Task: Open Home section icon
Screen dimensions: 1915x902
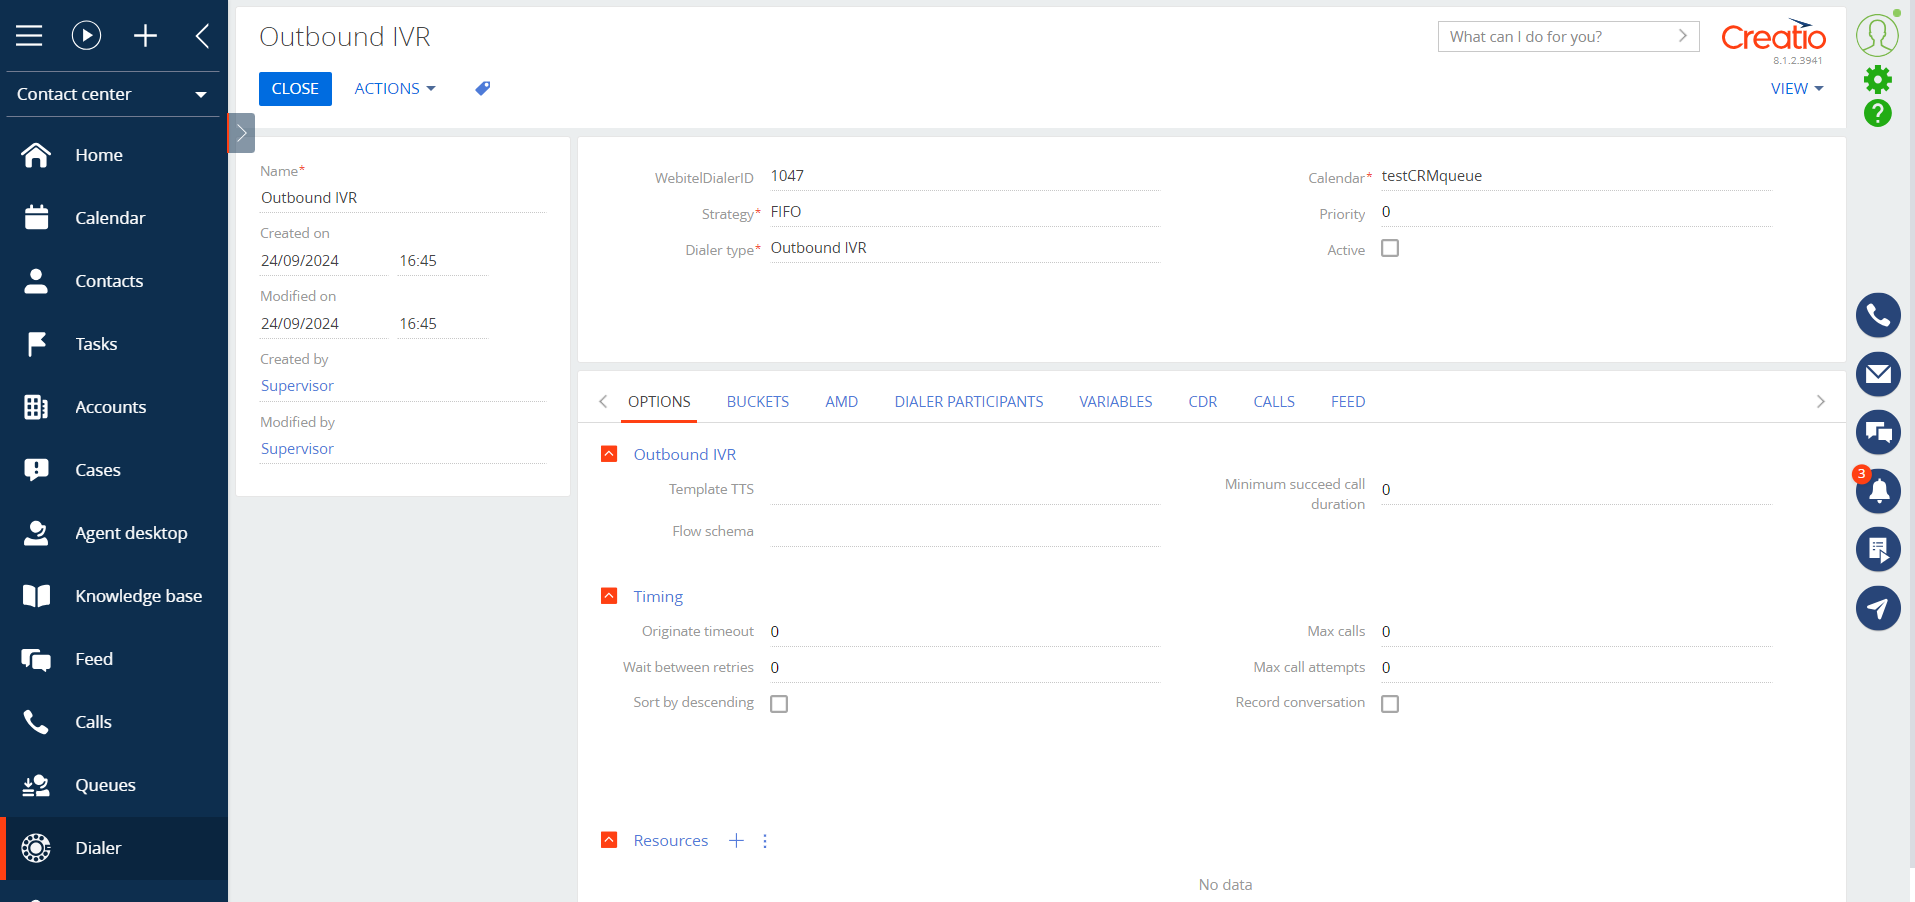Action: coord(36,155)
